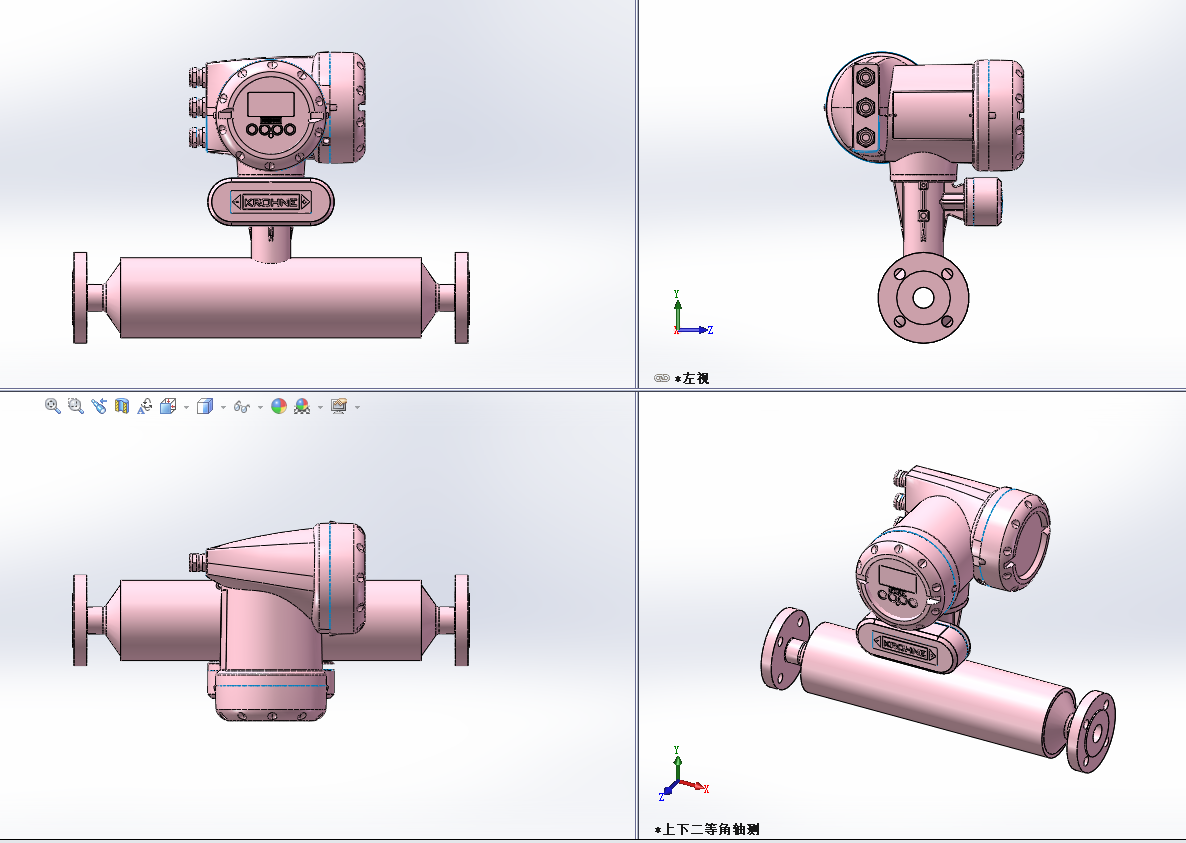This screenshot has height=843, width=1186.
Task: Open the View Settings dropdown arrow
Action: (x=357, y=408)
